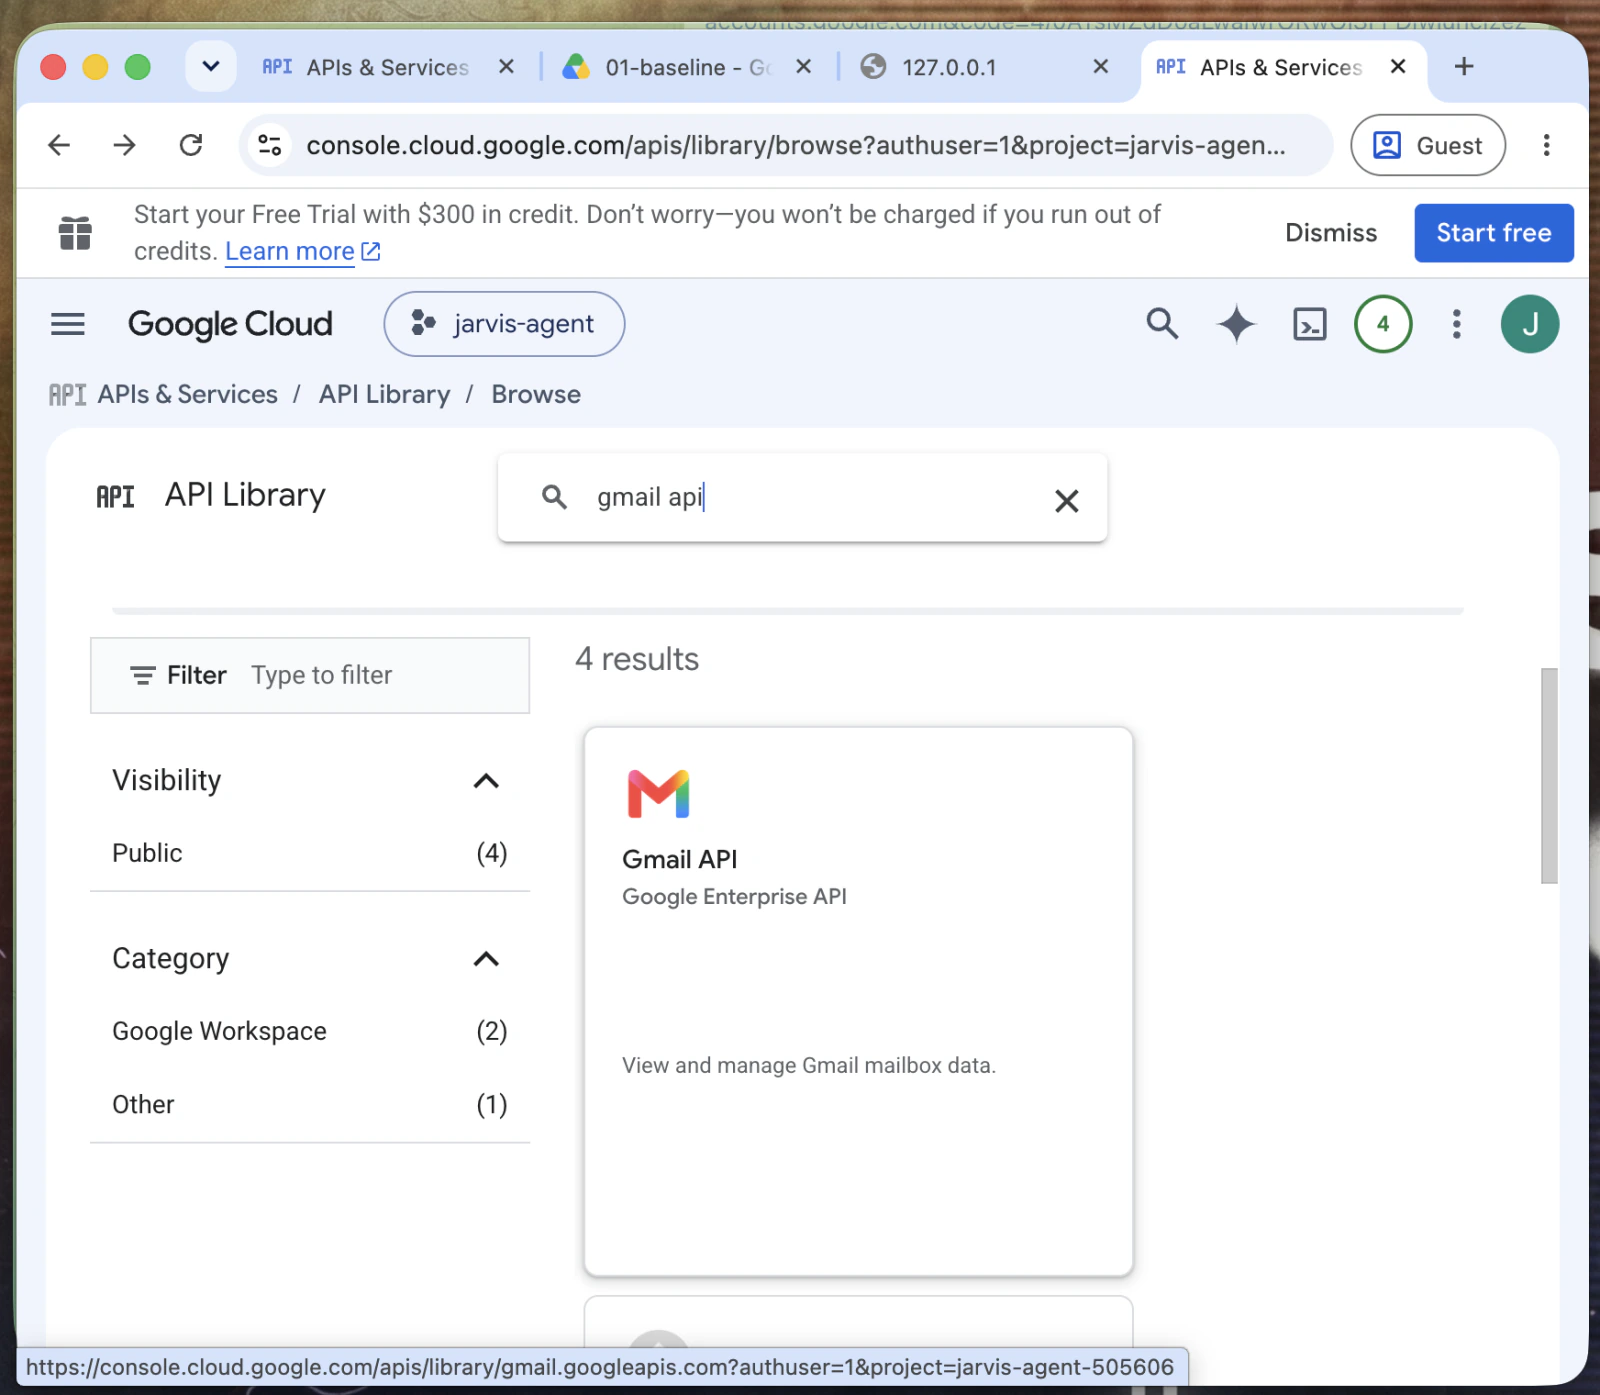
Task: Click the Gmail logo on the result card
Action: (x=658, y=794)
